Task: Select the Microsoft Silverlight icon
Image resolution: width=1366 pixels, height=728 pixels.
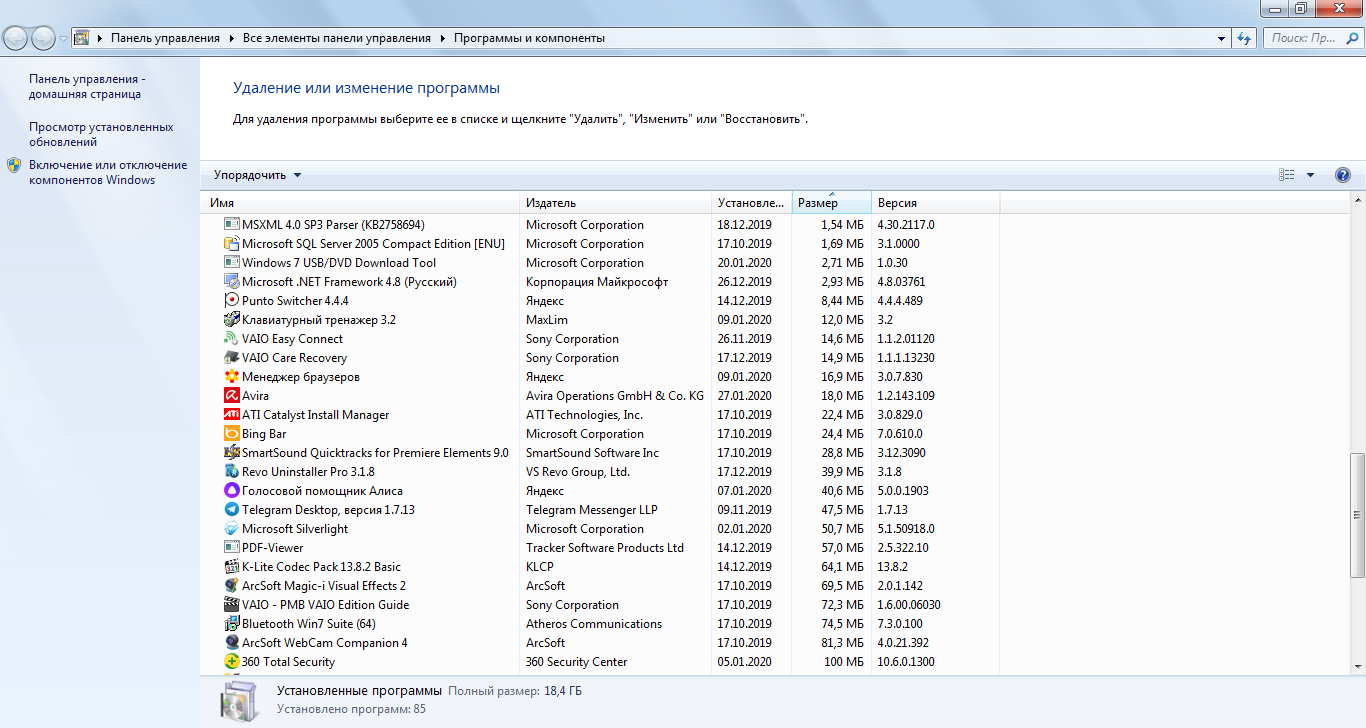Action: pyautogui.click(x=232, y=529)
